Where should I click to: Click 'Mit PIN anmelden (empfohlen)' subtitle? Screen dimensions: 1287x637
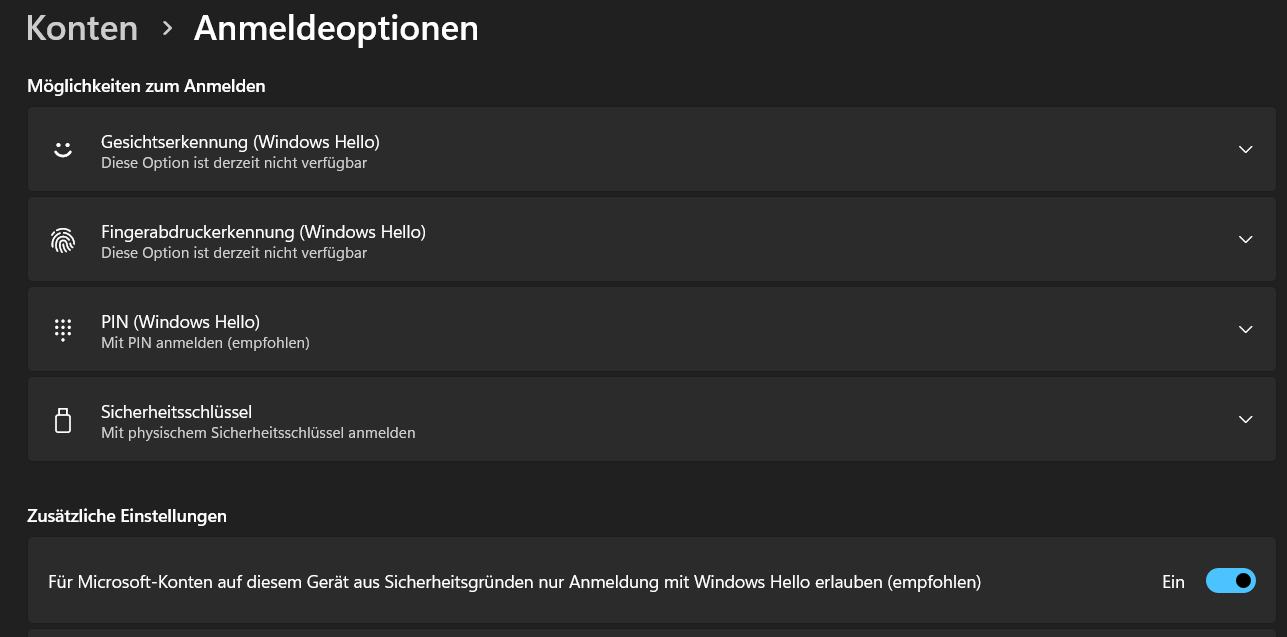205,343
